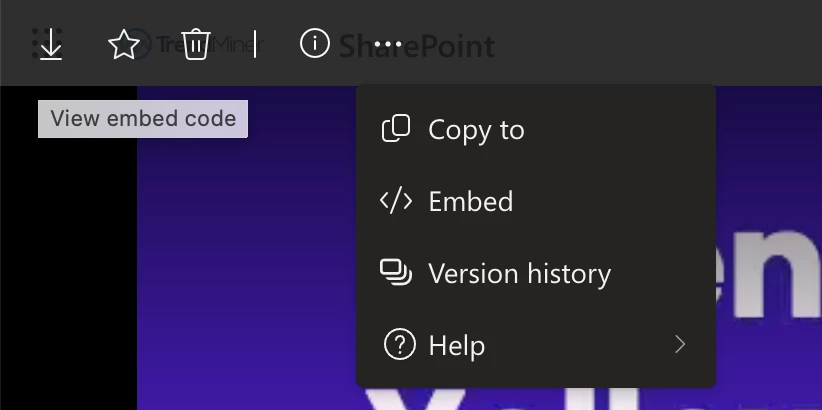This screenshot has width=822, height=410.
Task: Click the View embed code tooltip
Action: (x=143, y=119)
